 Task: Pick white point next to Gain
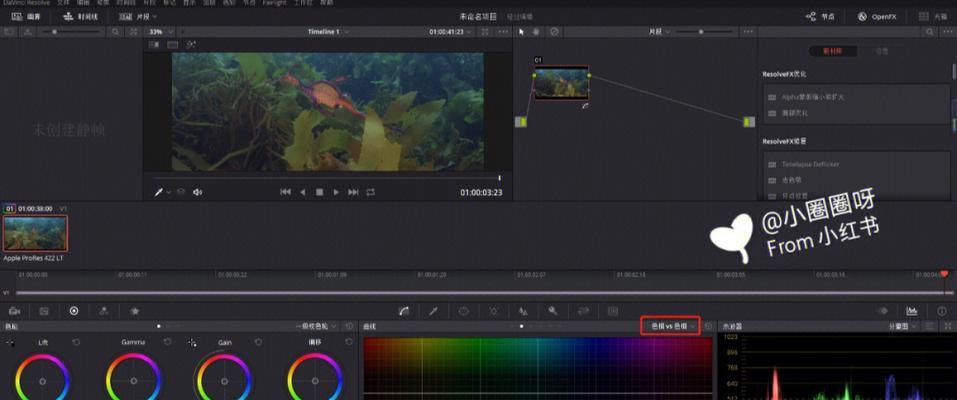click(x=193, y=343)
